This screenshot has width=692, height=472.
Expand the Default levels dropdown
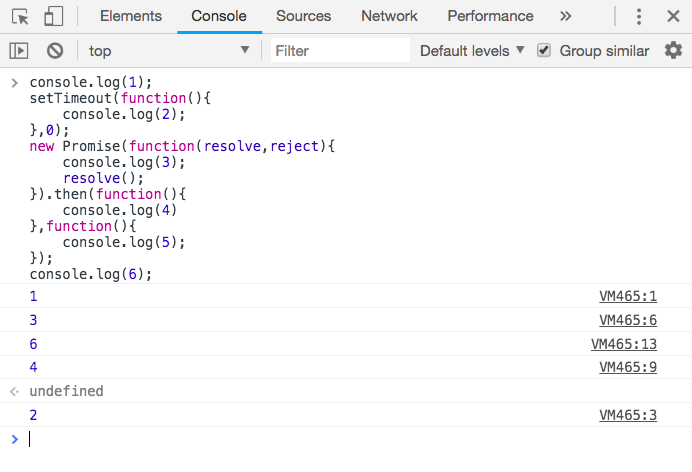pyautogui.click(x=472, y=51)
